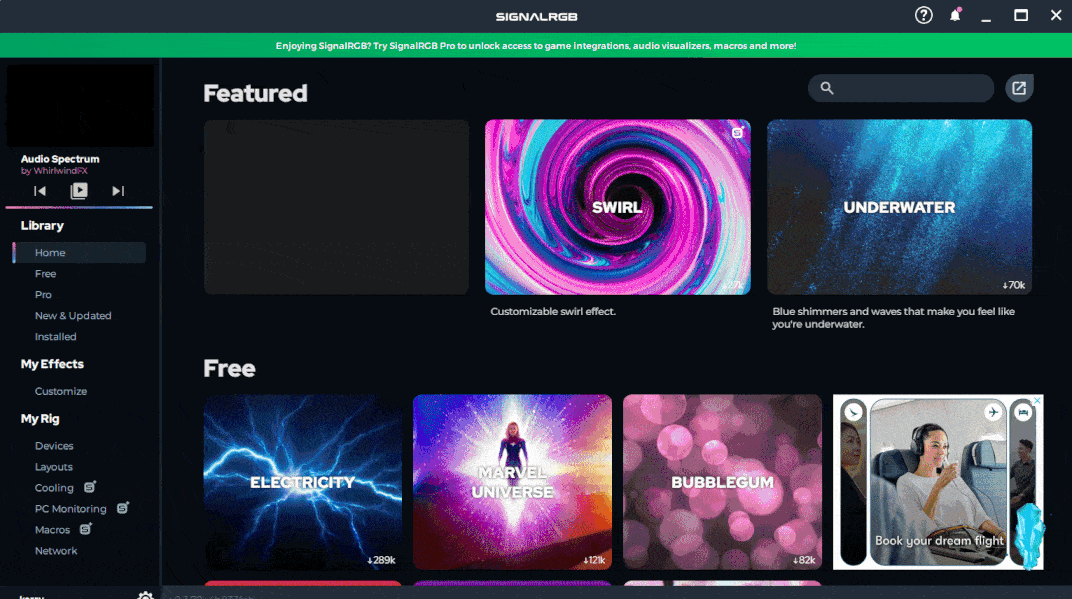This screenshot has height=599, width=1072.
Task: Open PC Monitoring page
Action: (70, 509)
